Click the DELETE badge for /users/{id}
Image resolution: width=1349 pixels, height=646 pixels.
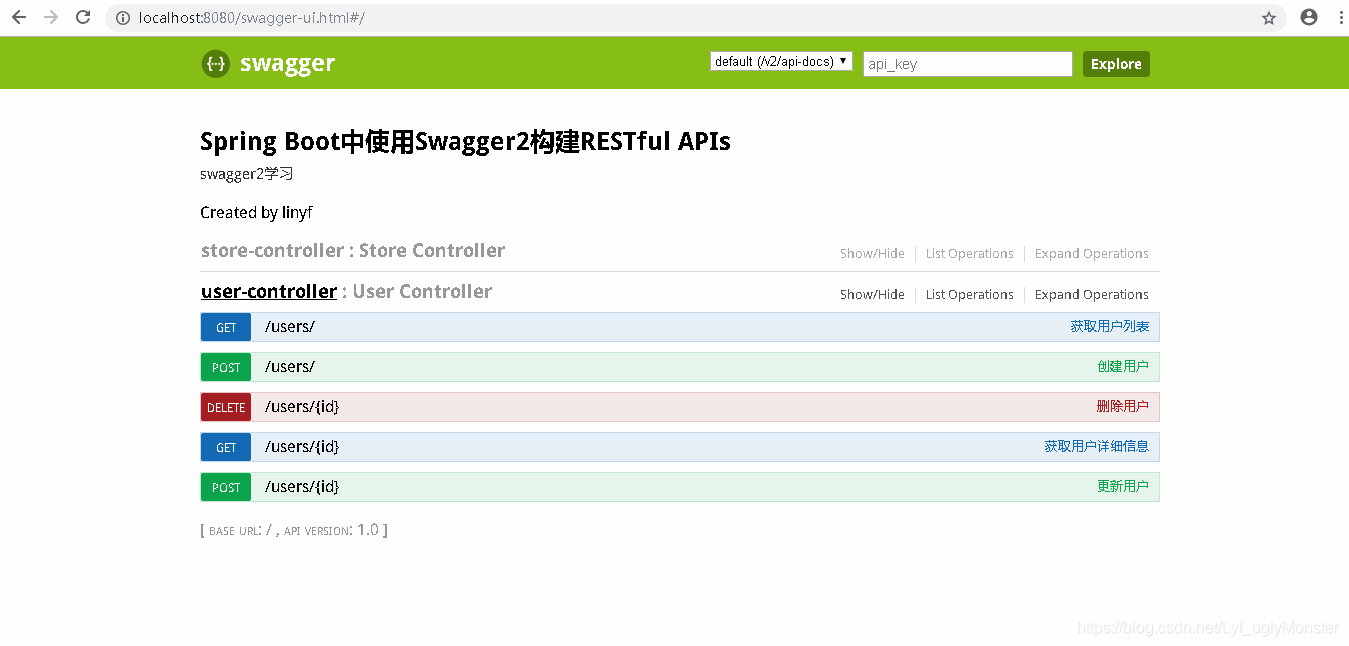(x=226, y=407)
